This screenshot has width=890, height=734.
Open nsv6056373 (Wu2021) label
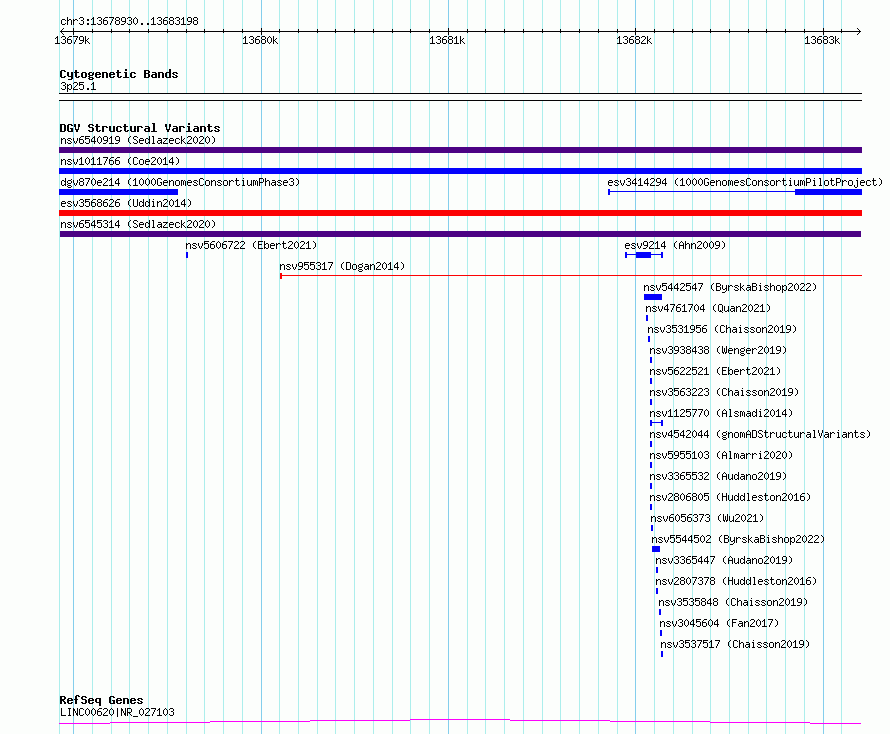pyautogui.click(x=707, y=518)
